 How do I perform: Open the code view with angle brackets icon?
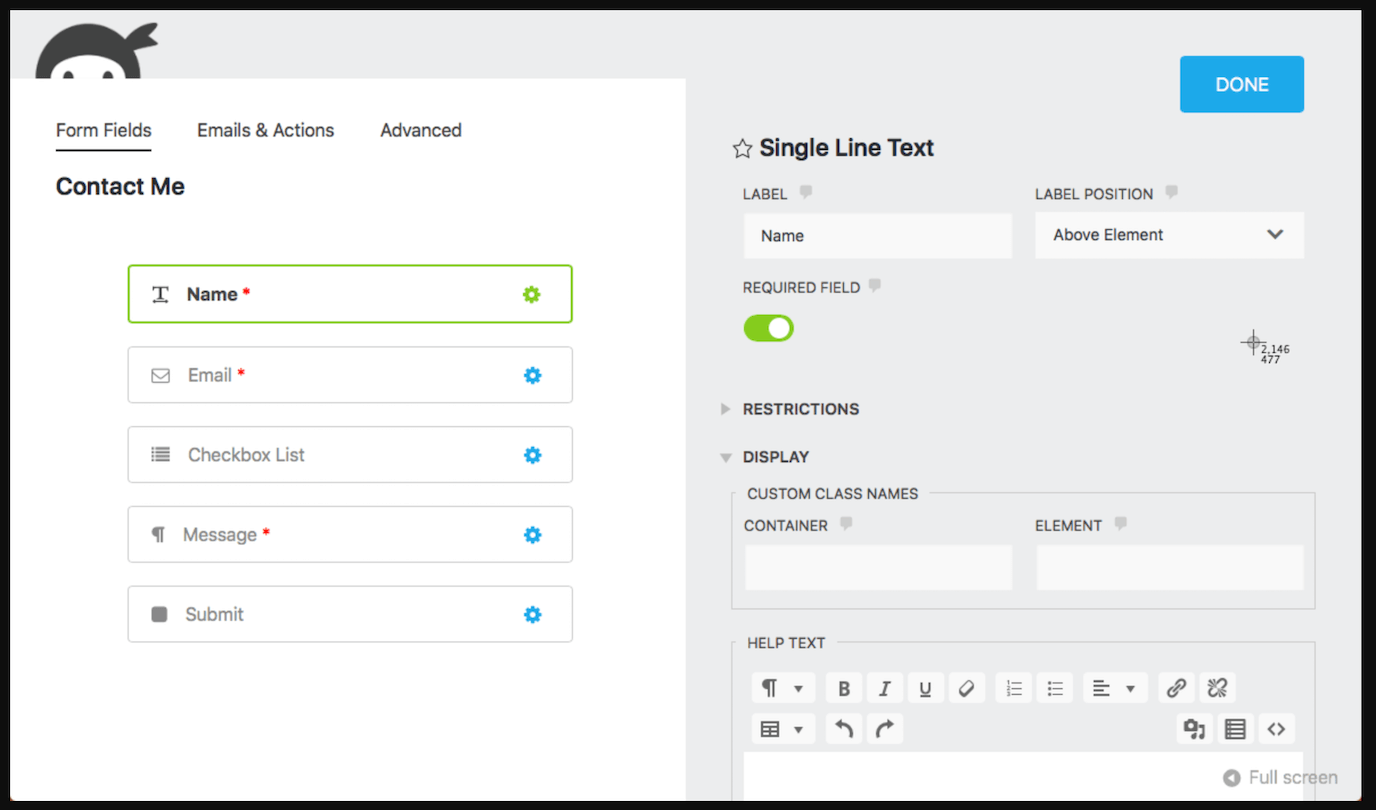click(x=1276, y=729)
